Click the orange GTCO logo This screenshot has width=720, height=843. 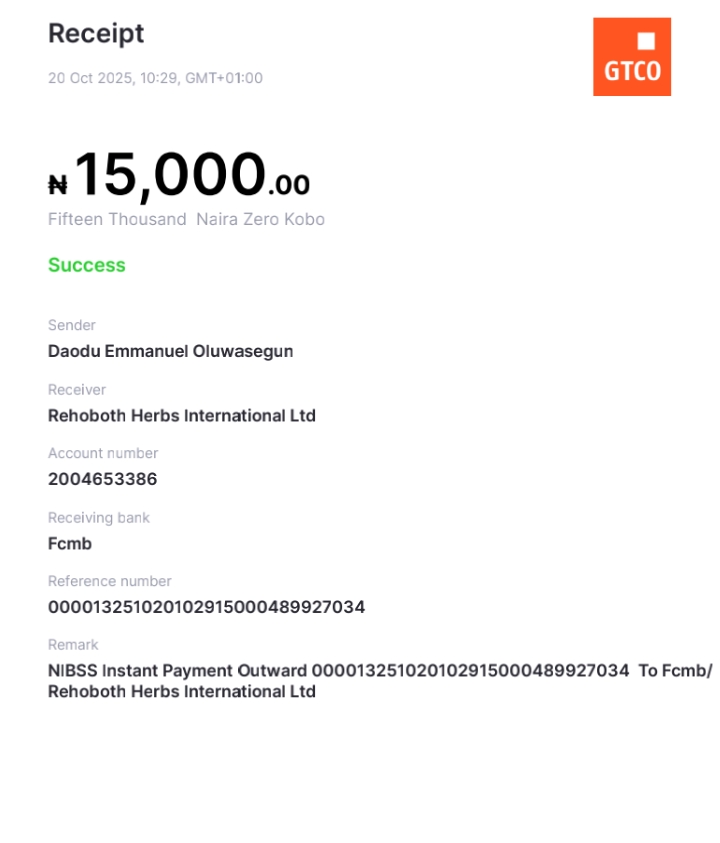[631, 57]
